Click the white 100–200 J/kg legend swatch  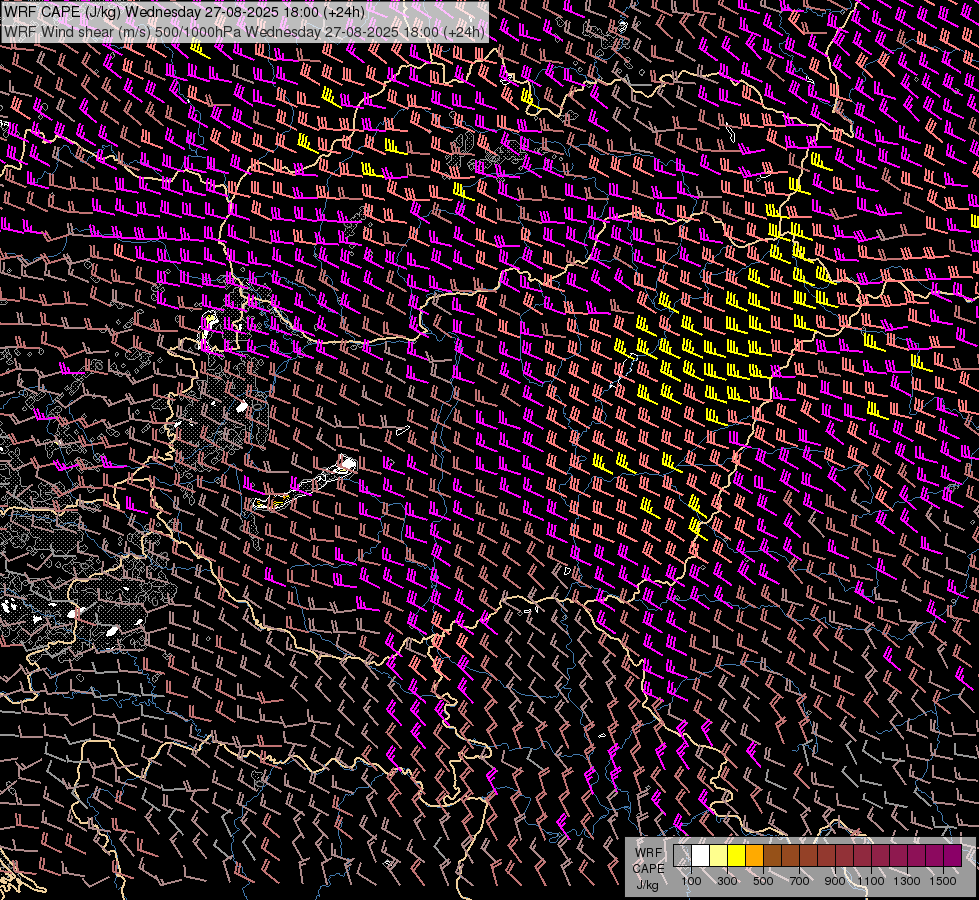pyautogui.click(x=701, y=856)
